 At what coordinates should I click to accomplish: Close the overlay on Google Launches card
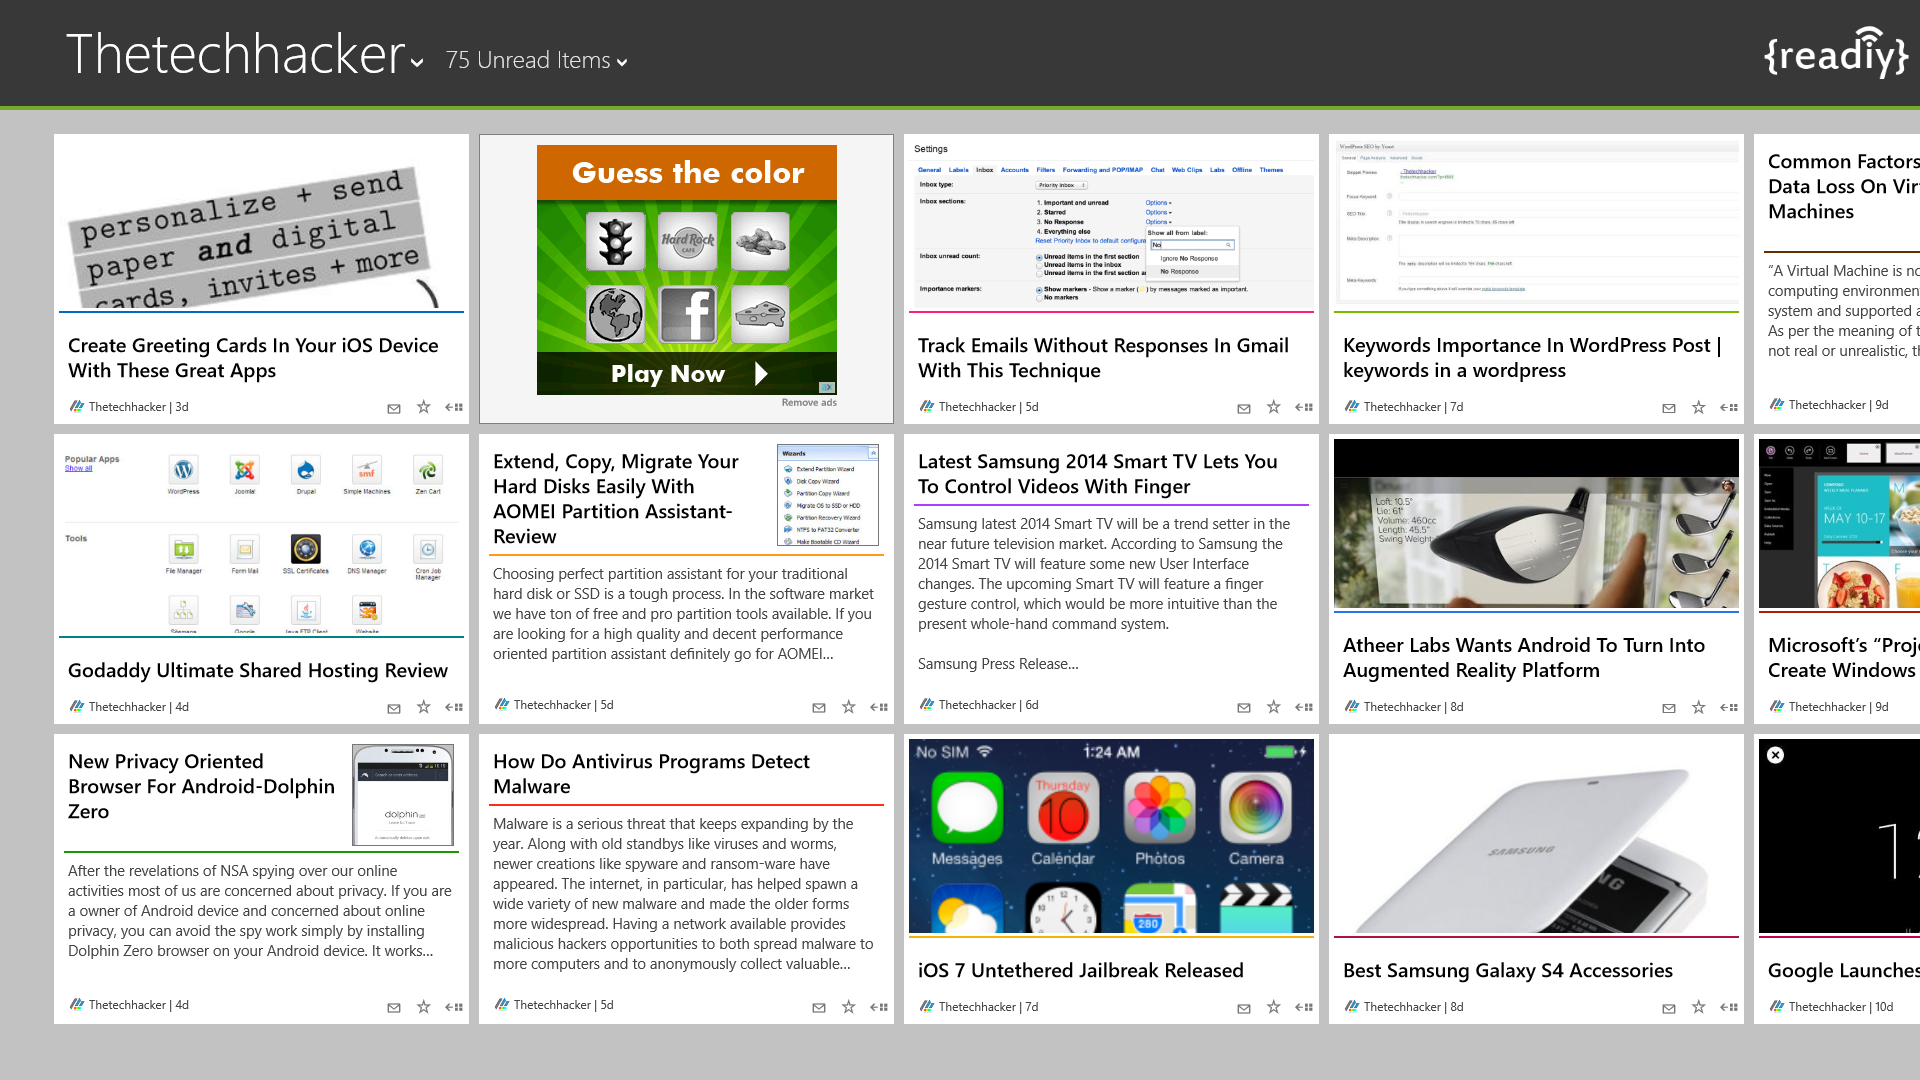pos(1775,755)
